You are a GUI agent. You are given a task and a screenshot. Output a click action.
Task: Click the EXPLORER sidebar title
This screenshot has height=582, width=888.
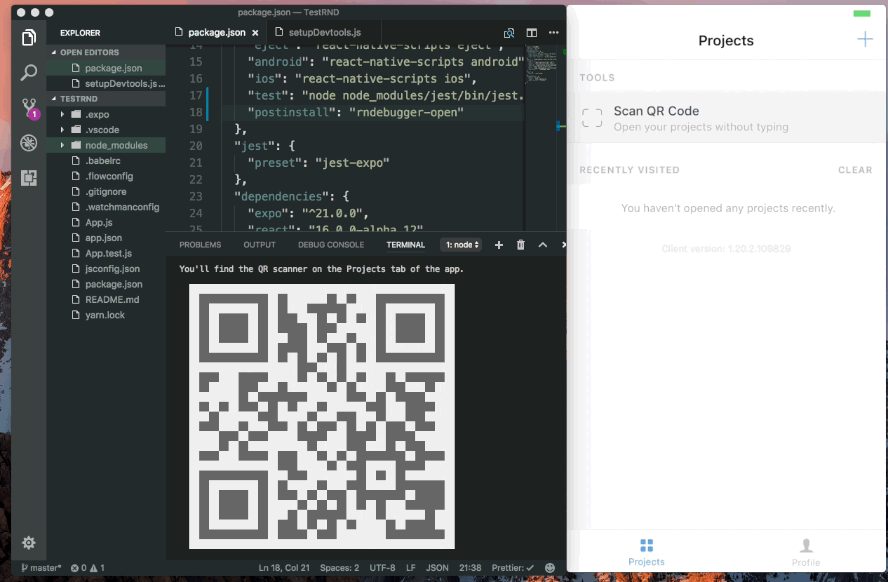coord(80,33)
